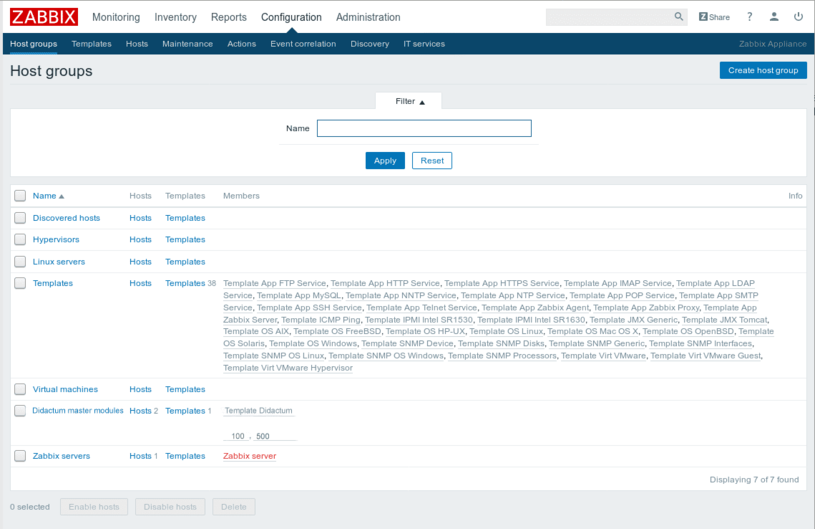Open Templates link for Hypervisors row
815x529 pixels.
(x=185, y=239)
